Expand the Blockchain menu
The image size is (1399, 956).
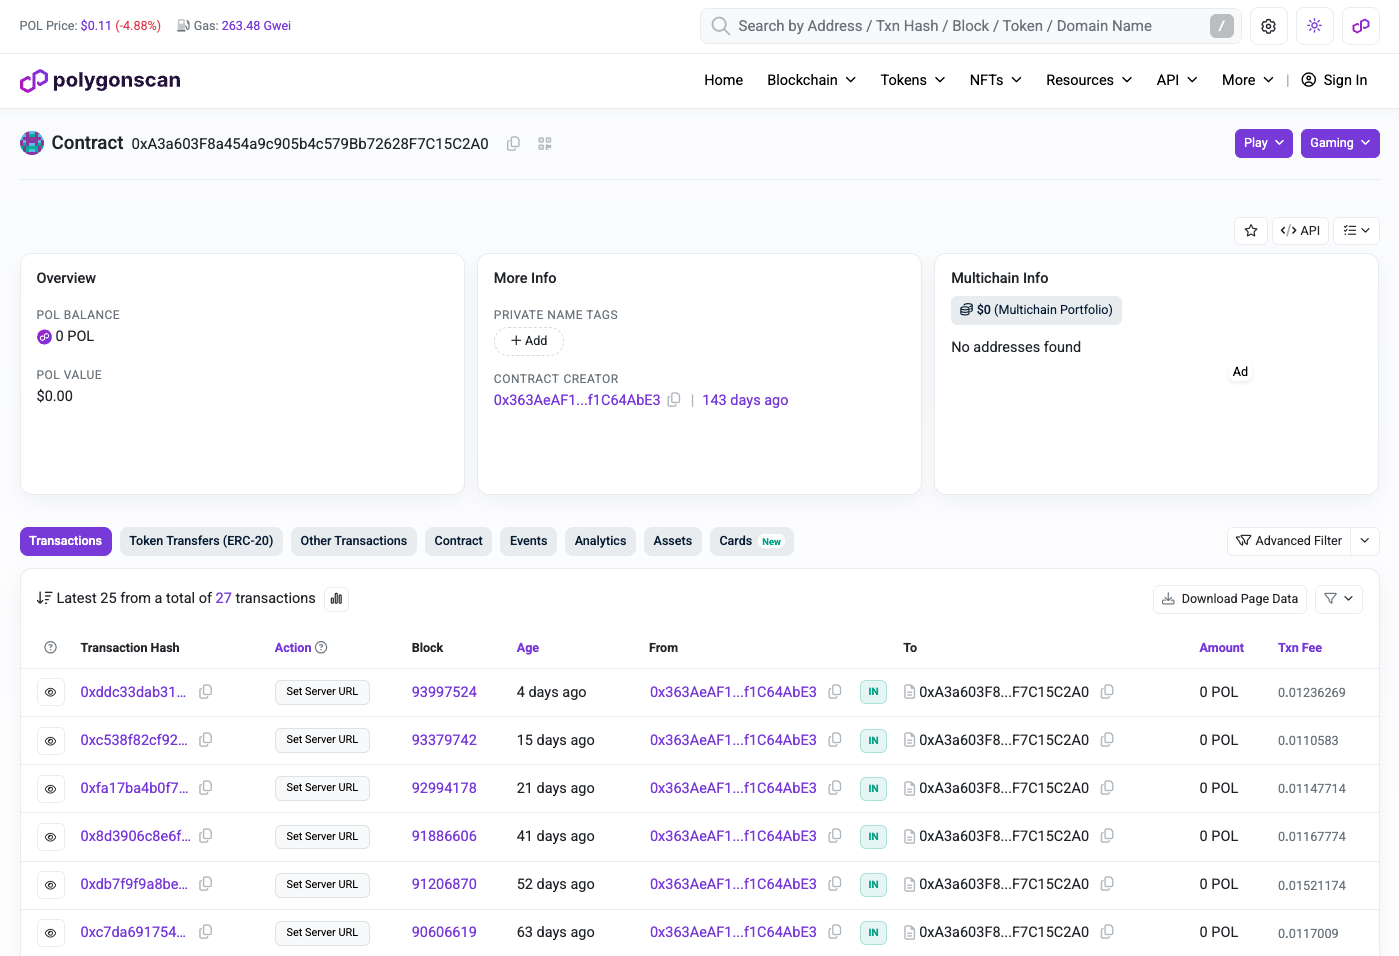pyautogui.click(x=811, y=80)
